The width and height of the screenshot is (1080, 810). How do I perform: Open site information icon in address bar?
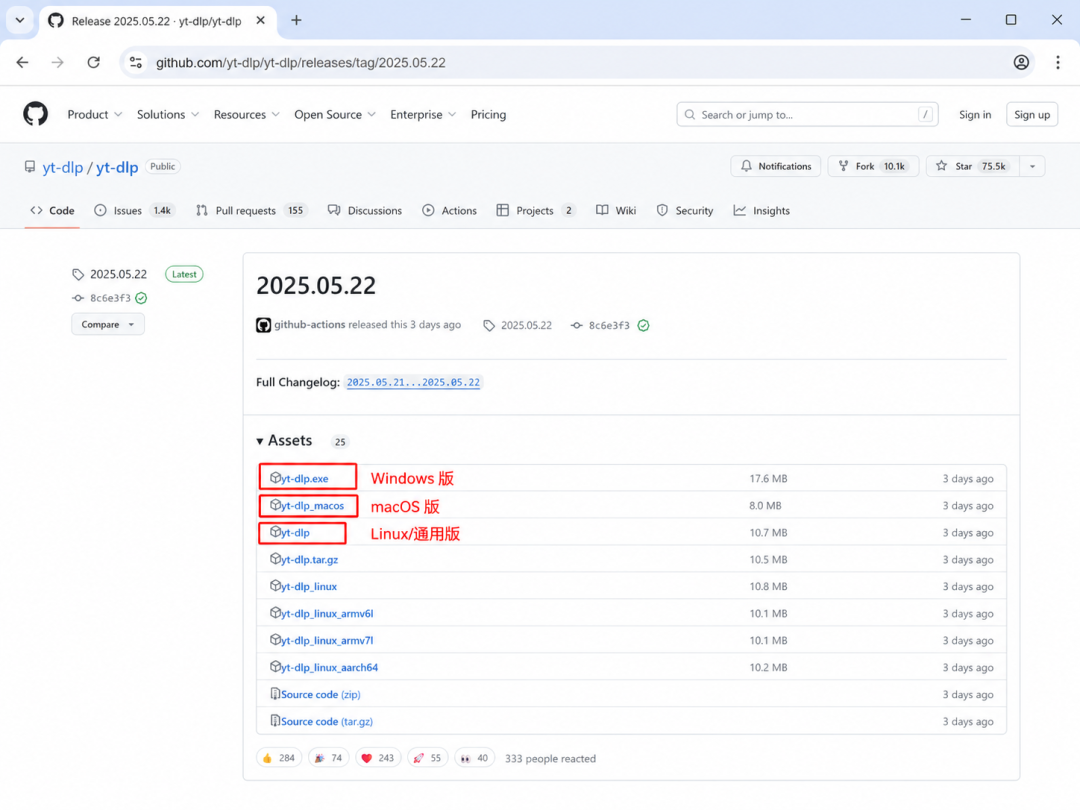click(136, 63)
